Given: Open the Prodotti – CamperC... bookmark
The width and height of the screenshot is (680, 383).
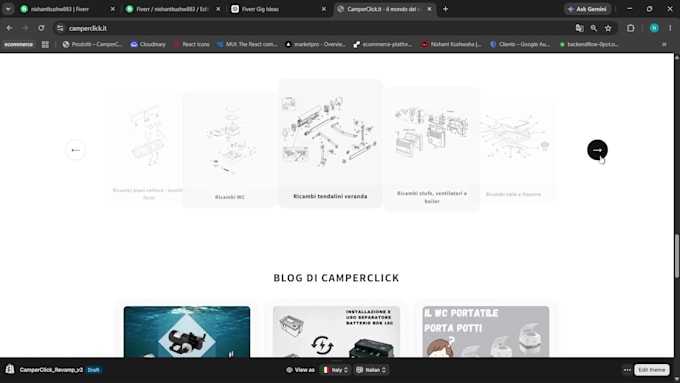Looking at the screenshot, I should click(92, 44).
